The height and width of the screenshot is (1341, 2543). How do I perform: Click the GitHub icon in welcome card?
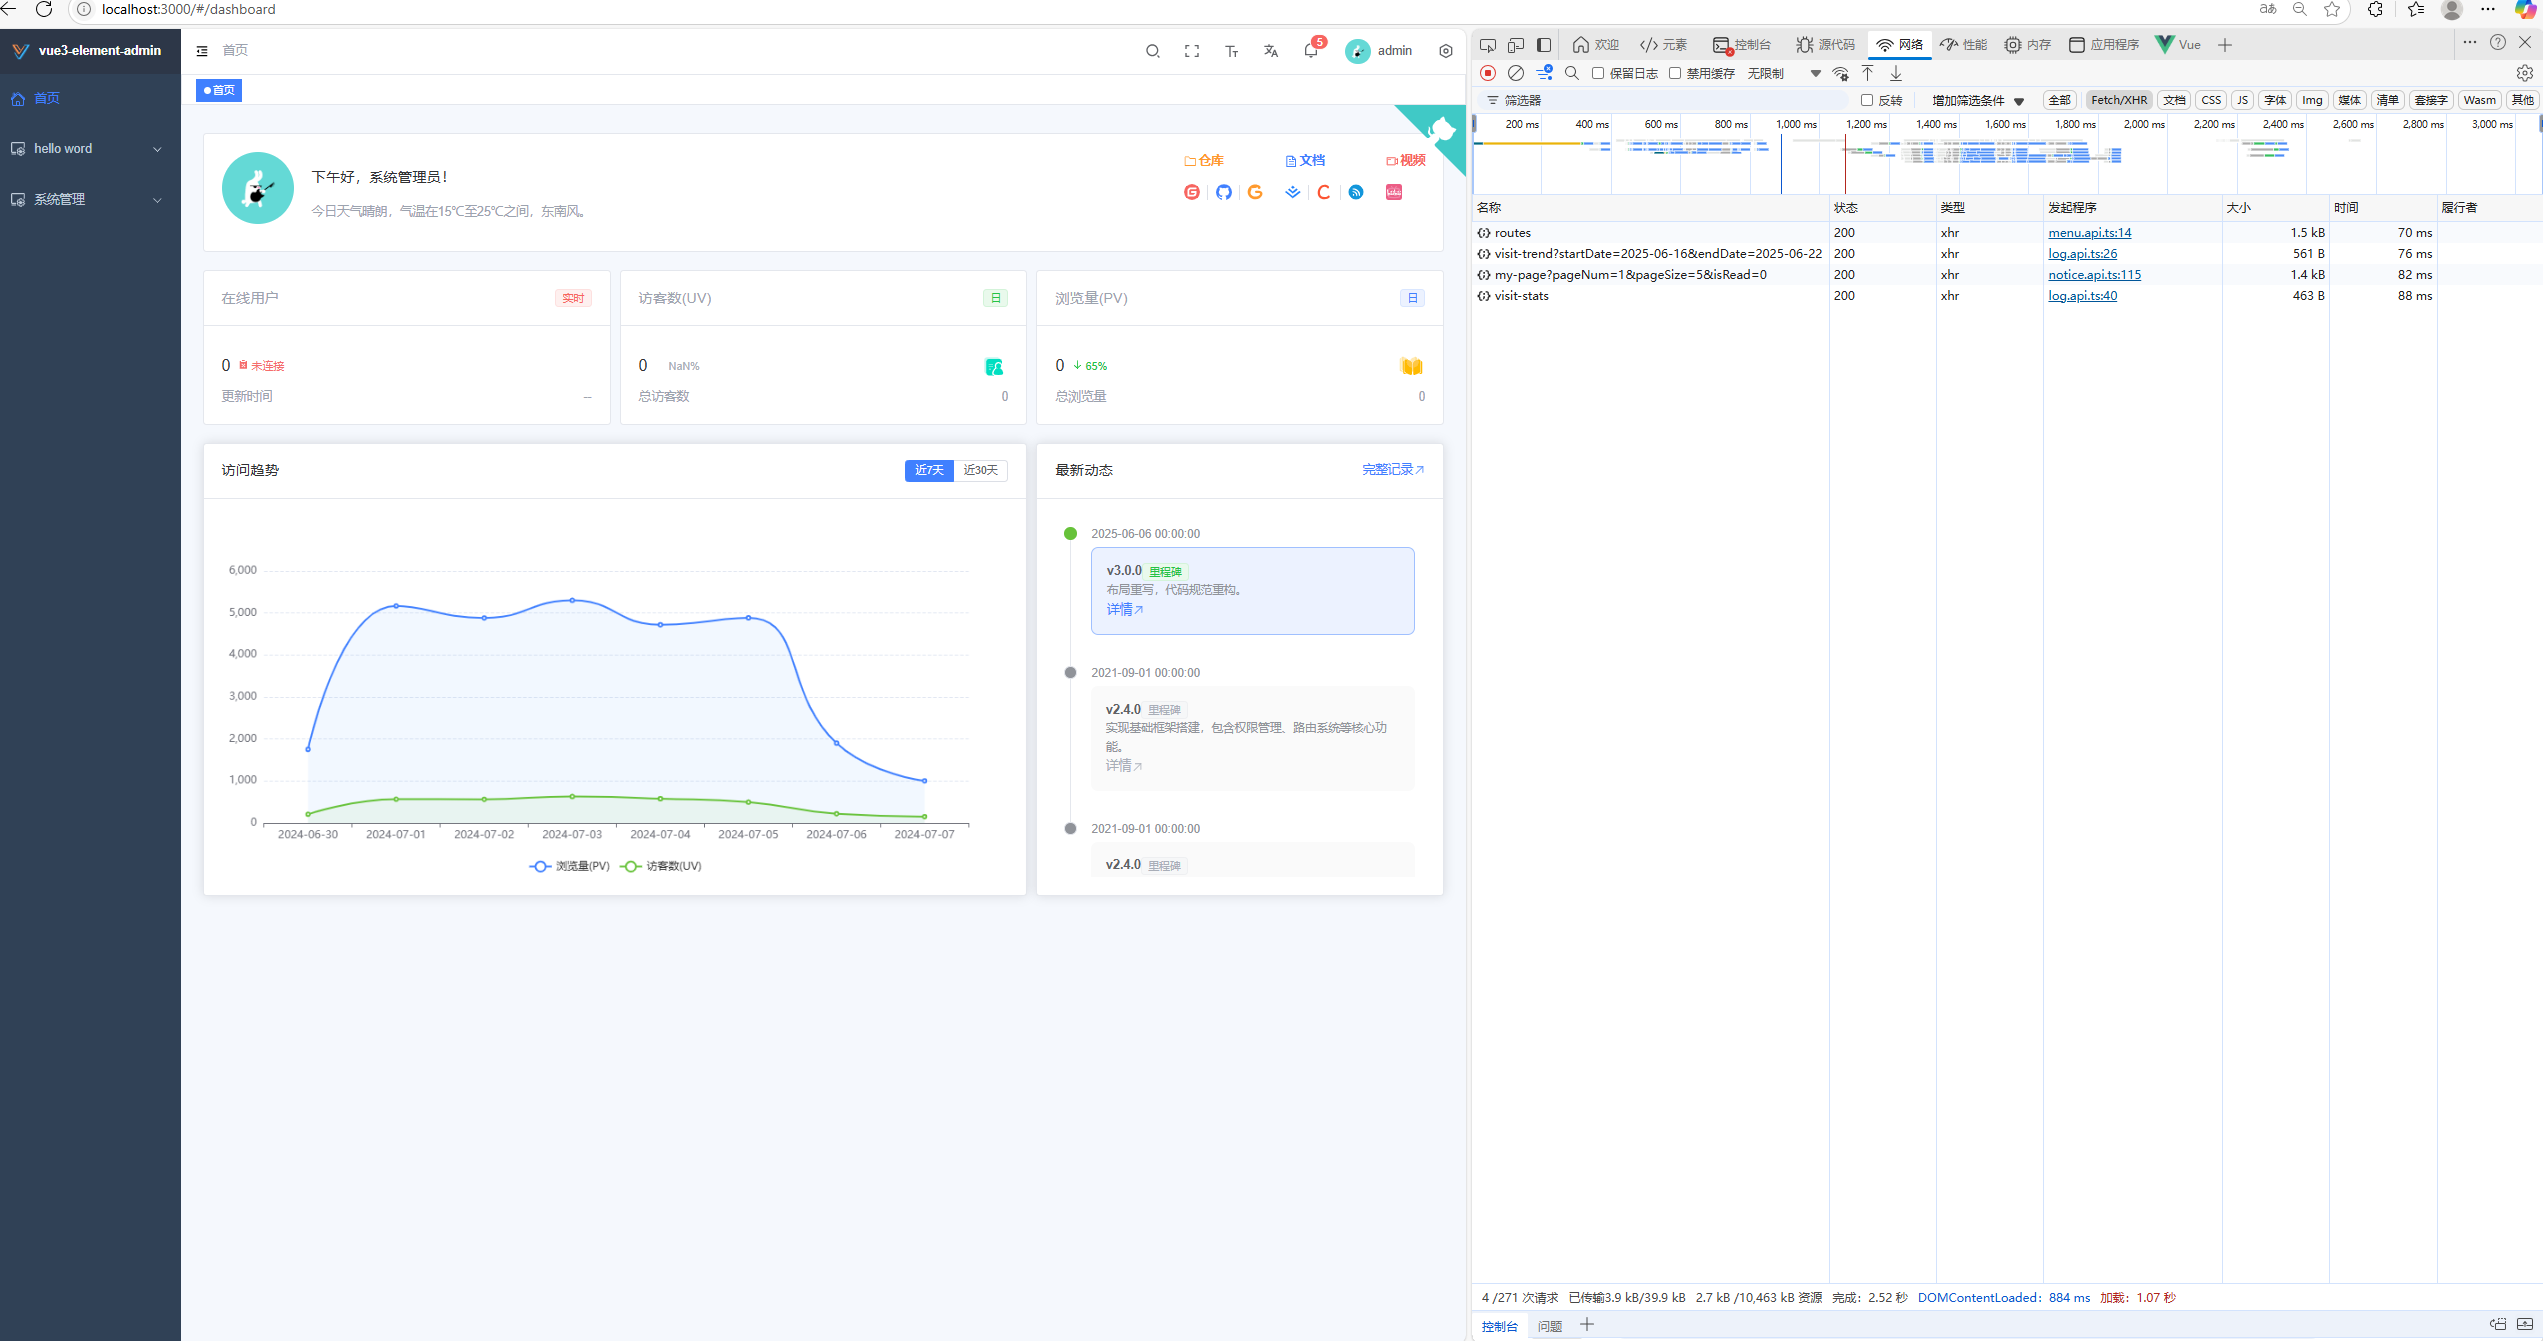tap(1223, 192)
